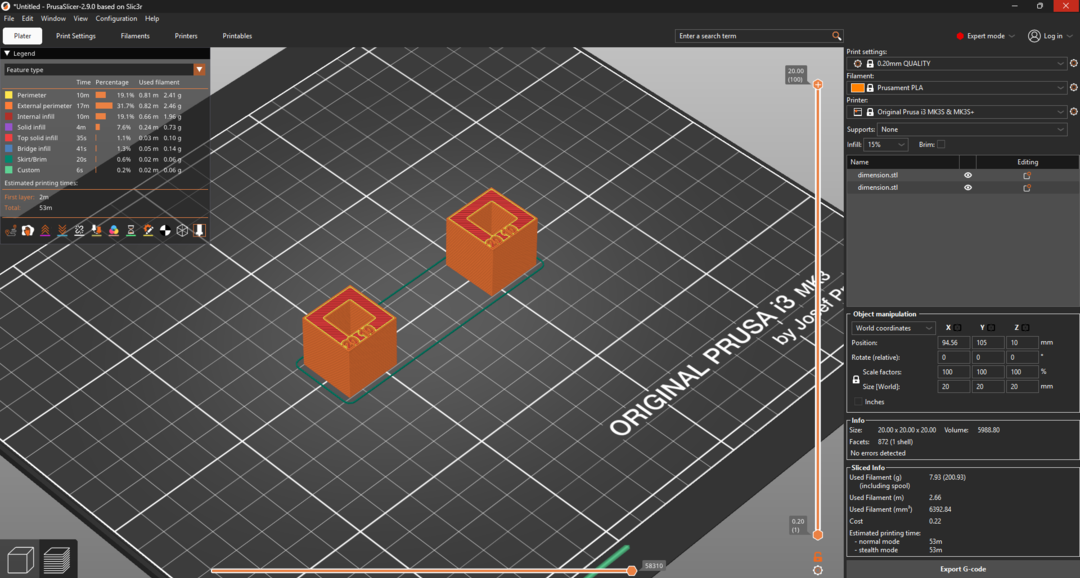Viewport: 1080px width, 578px height.
Task: Open print settings gear icon beside 0.20mm QUALITY
Action: pyautogui.click(x=1073, y=63)
